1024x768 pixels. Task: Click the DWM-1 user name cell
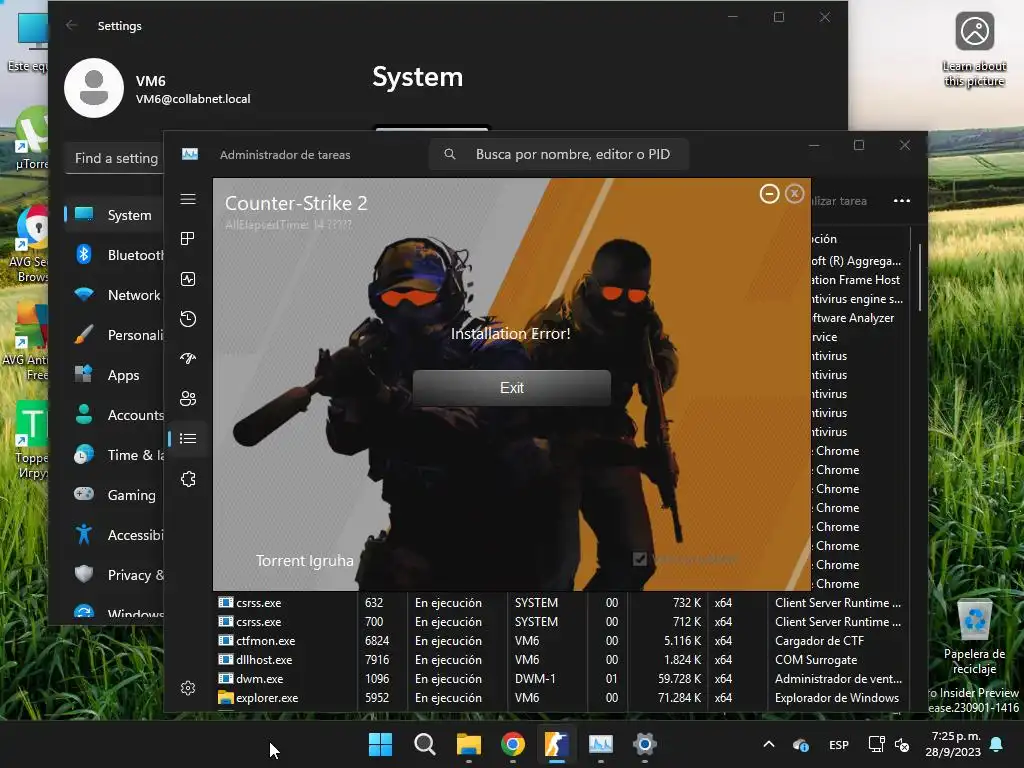click(x=535, y=679)
